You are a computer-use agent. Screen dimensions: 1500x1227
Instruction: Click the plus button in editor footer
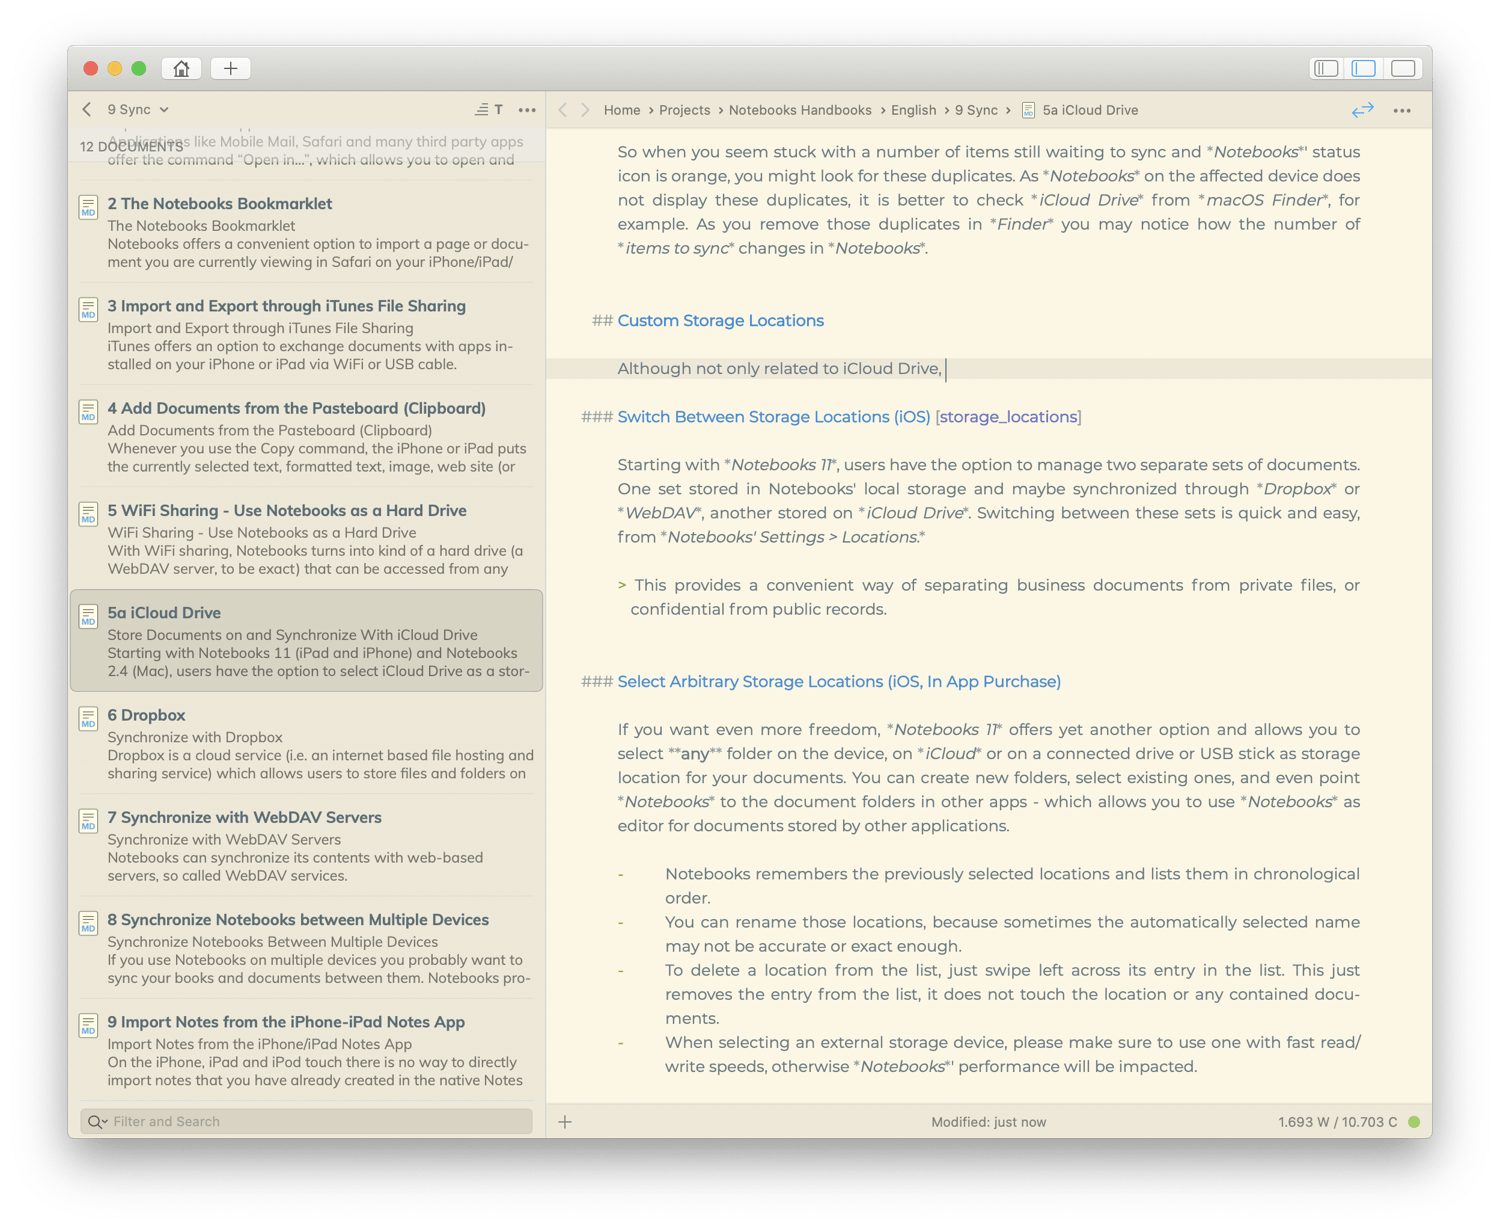[x=565, y=1122]
